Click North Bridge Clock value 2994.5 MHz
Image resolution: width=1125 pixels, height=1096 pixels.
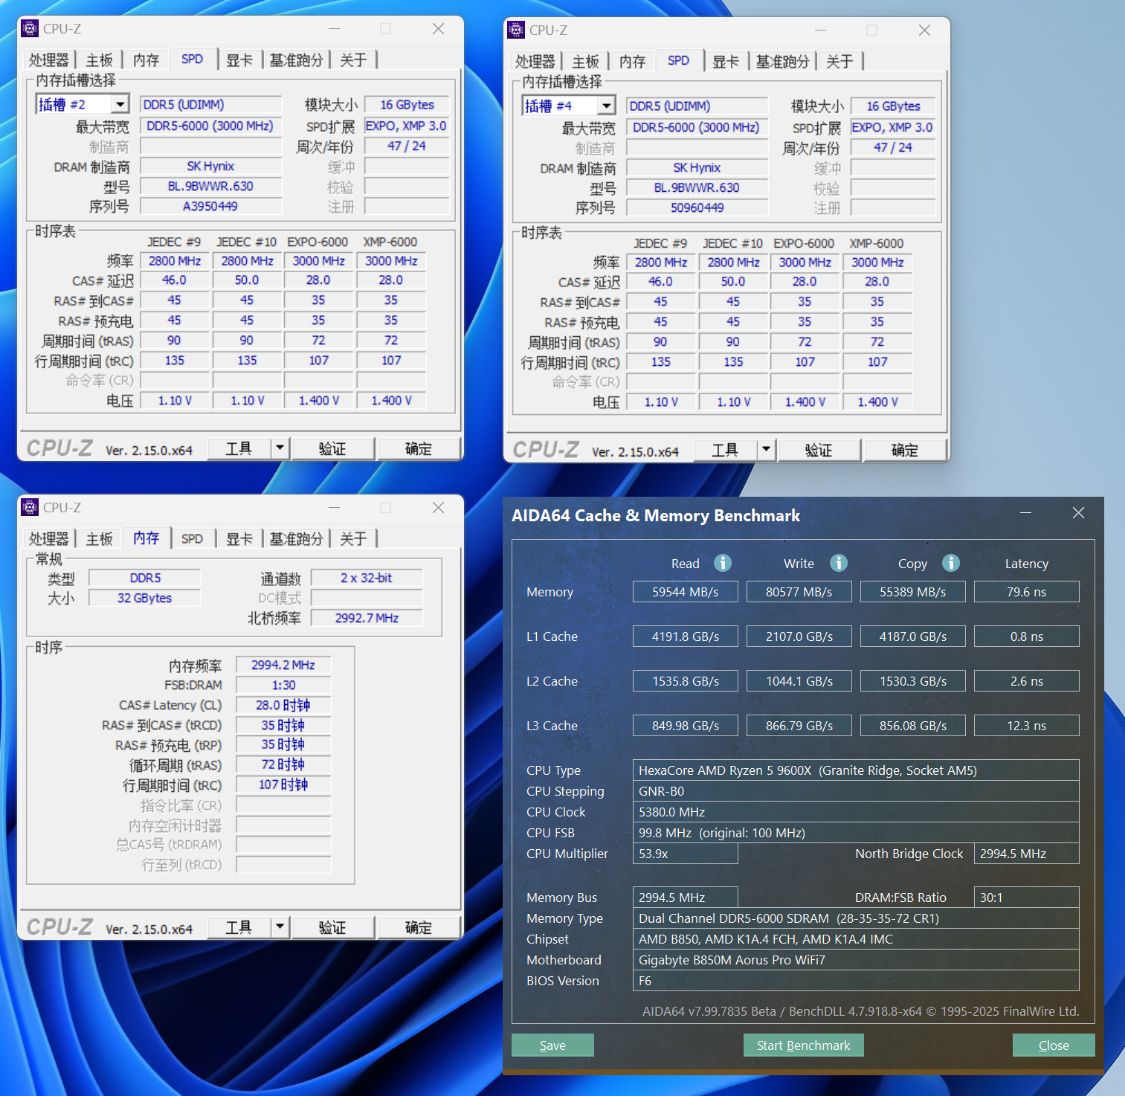[1026, 854]
